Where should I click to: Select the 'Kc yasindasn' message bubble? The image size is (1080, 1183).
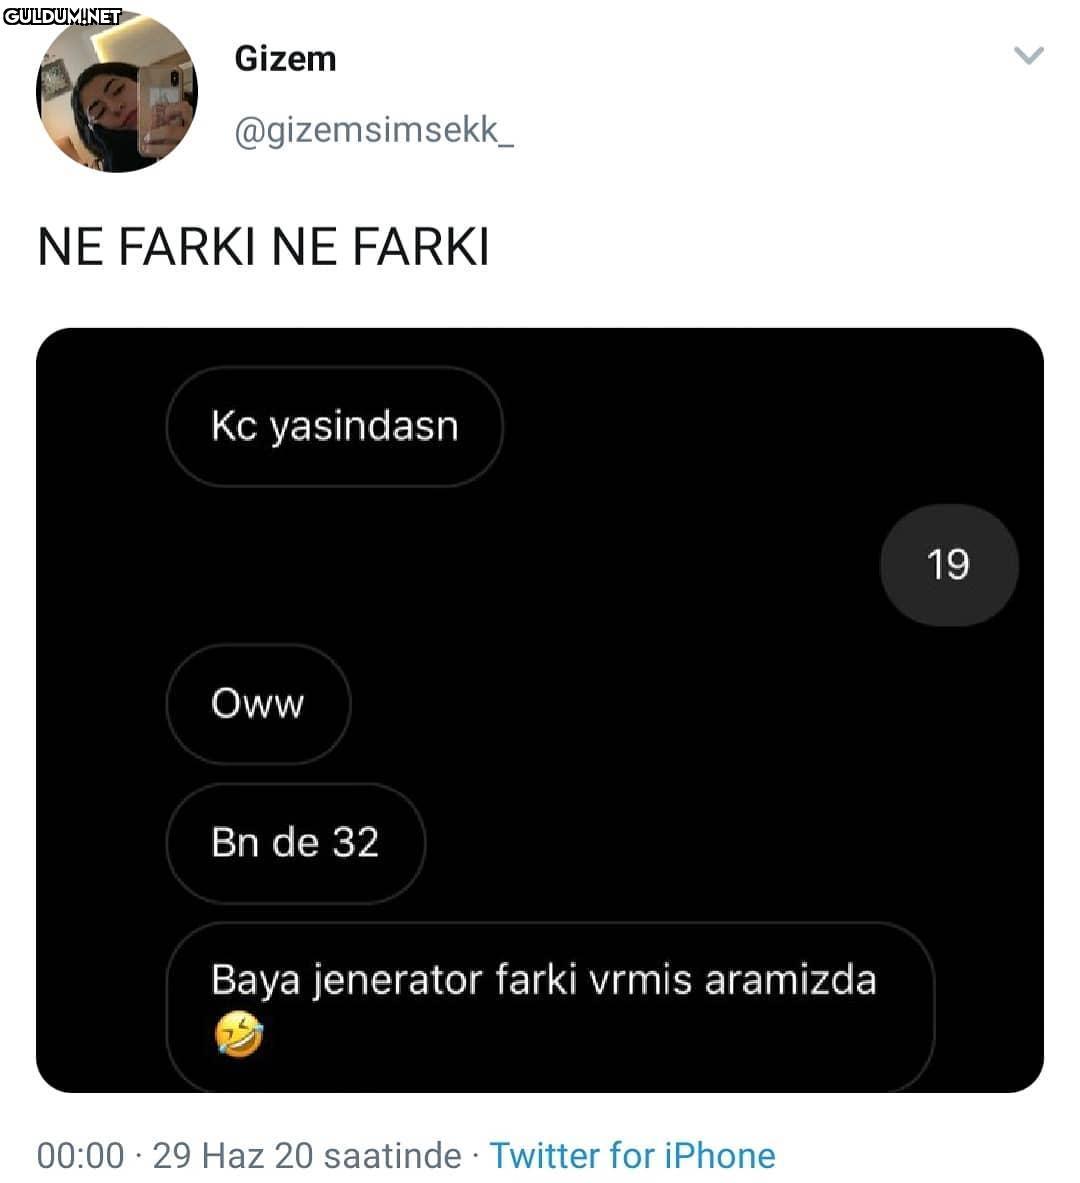(x=334, y=427)
